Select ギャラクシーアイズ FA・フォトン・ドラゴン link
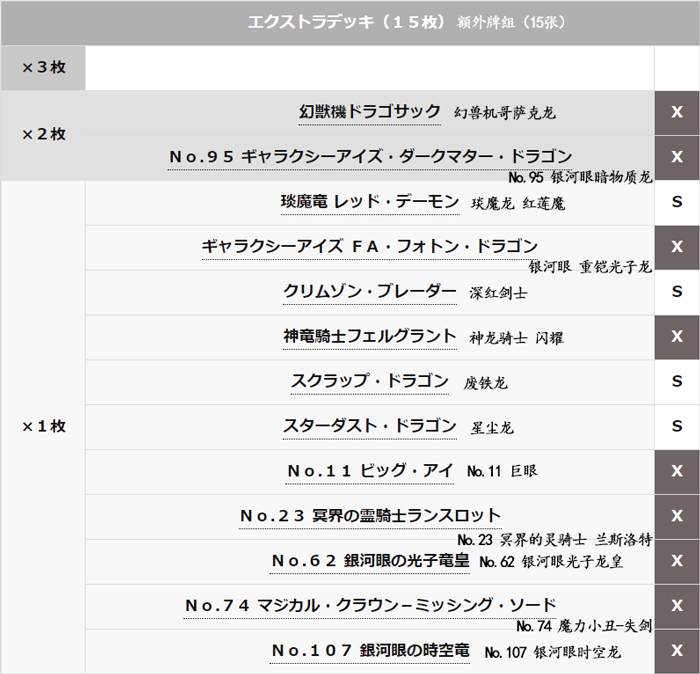700x674 pixels. 370,246
